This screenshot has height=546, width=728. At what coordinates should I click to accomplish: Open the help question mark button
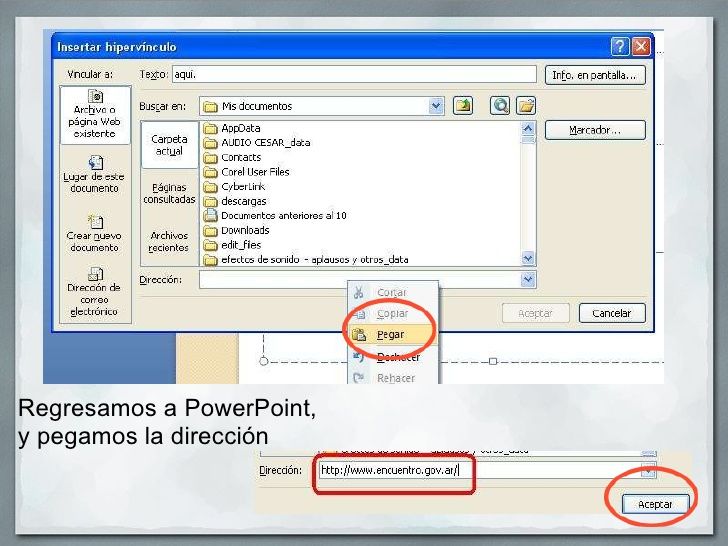620,46
